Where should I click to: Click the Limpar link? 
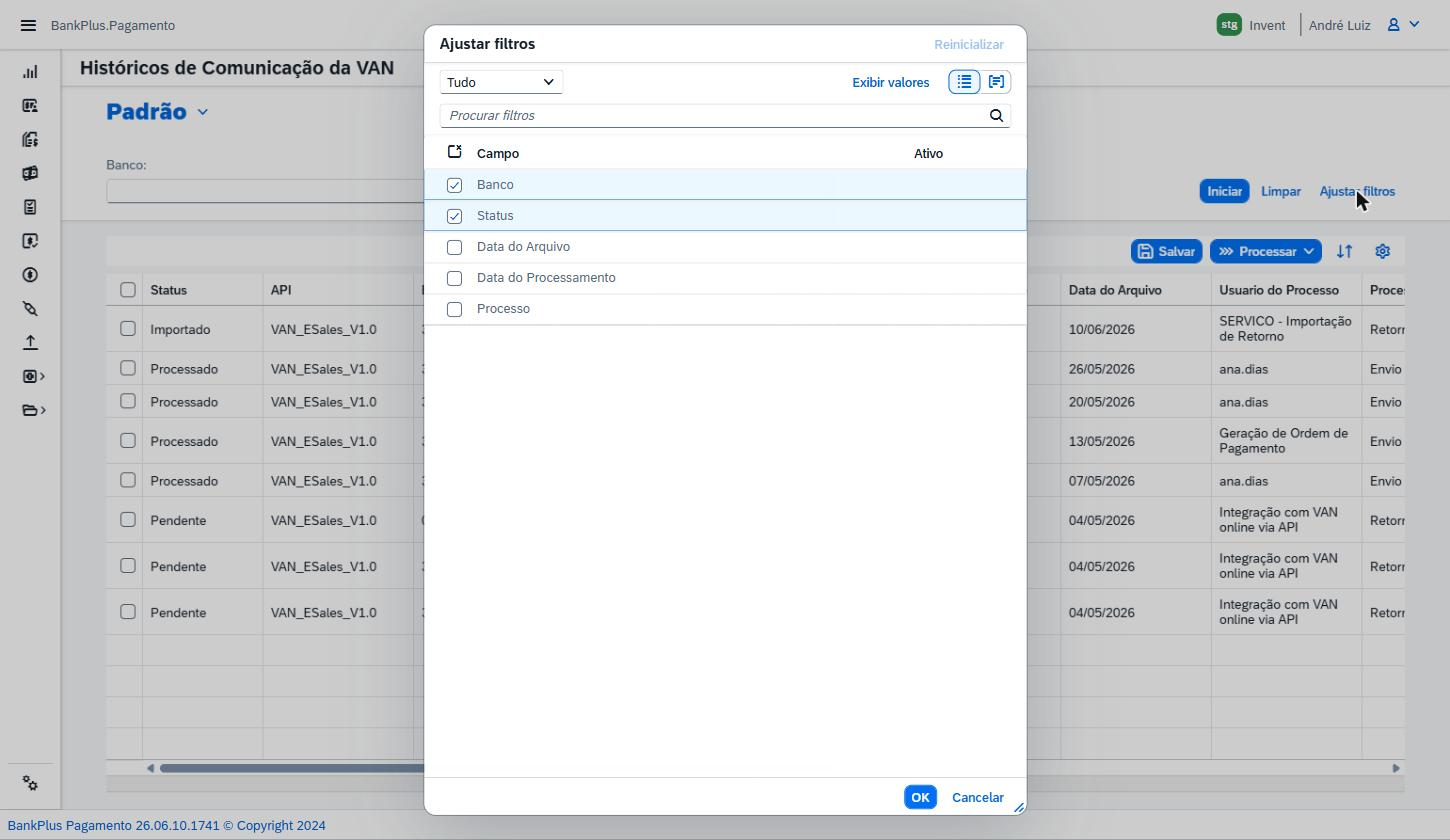[1281, 191]
